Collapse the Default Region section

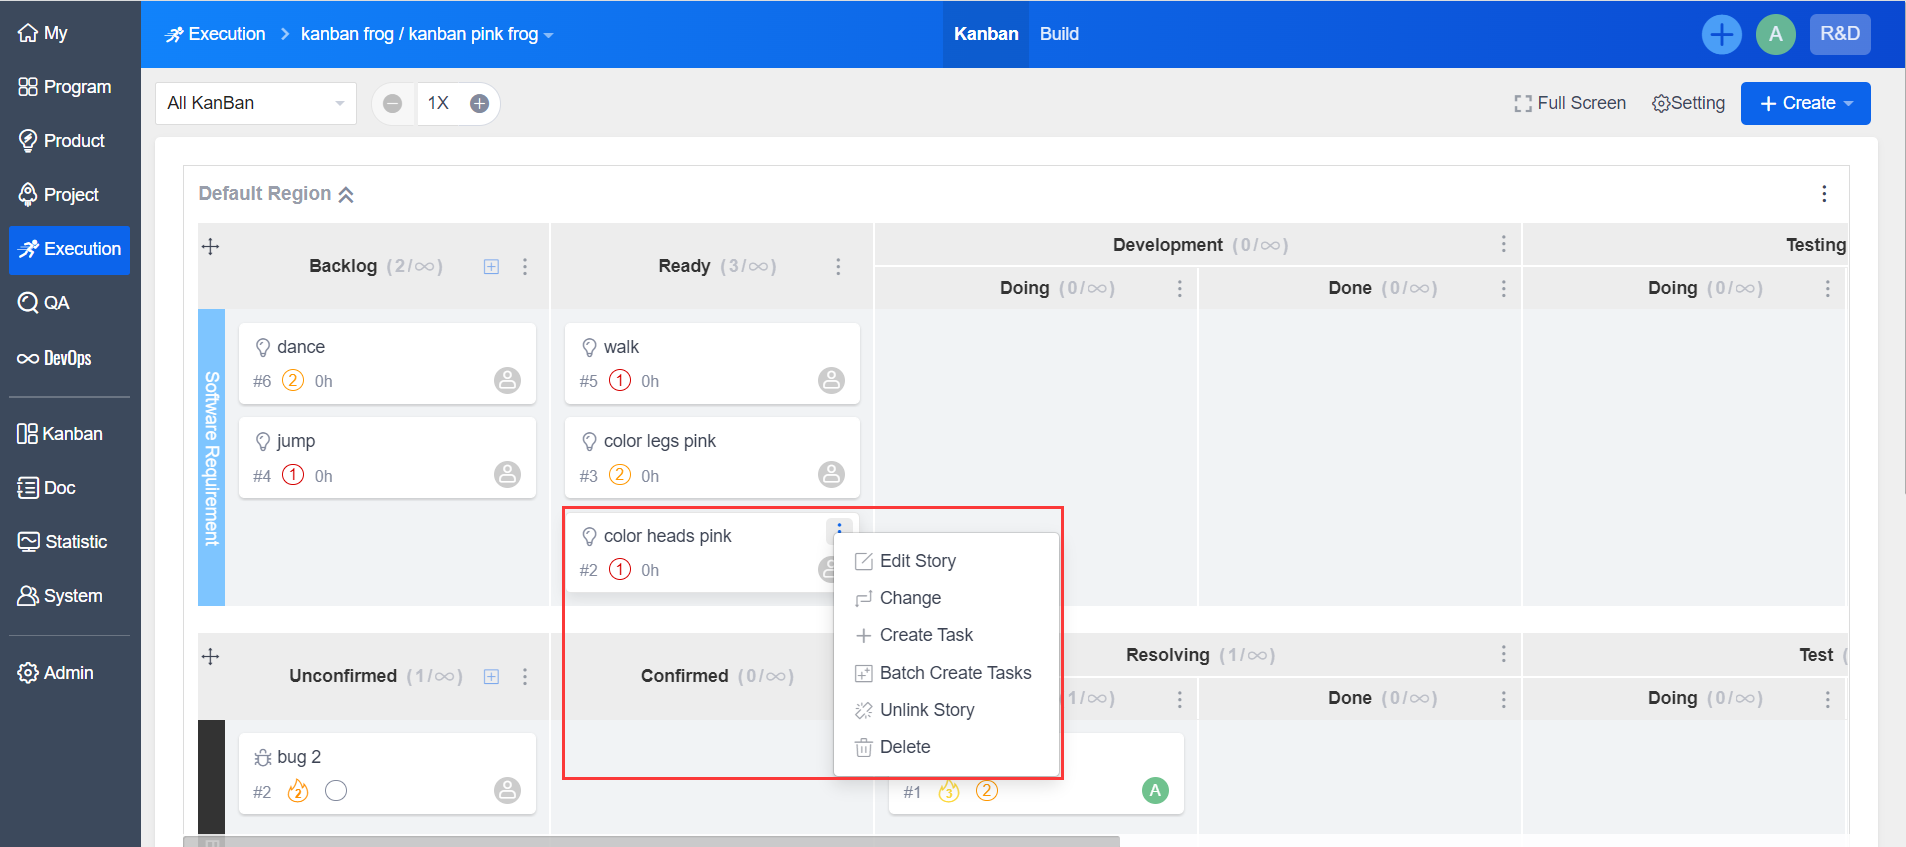[346, 194]
